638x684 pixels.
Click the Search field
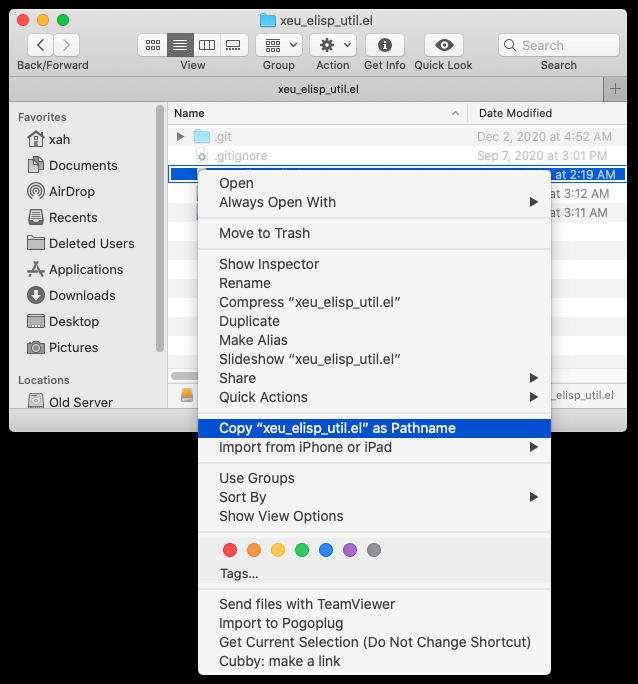(557, 45)
